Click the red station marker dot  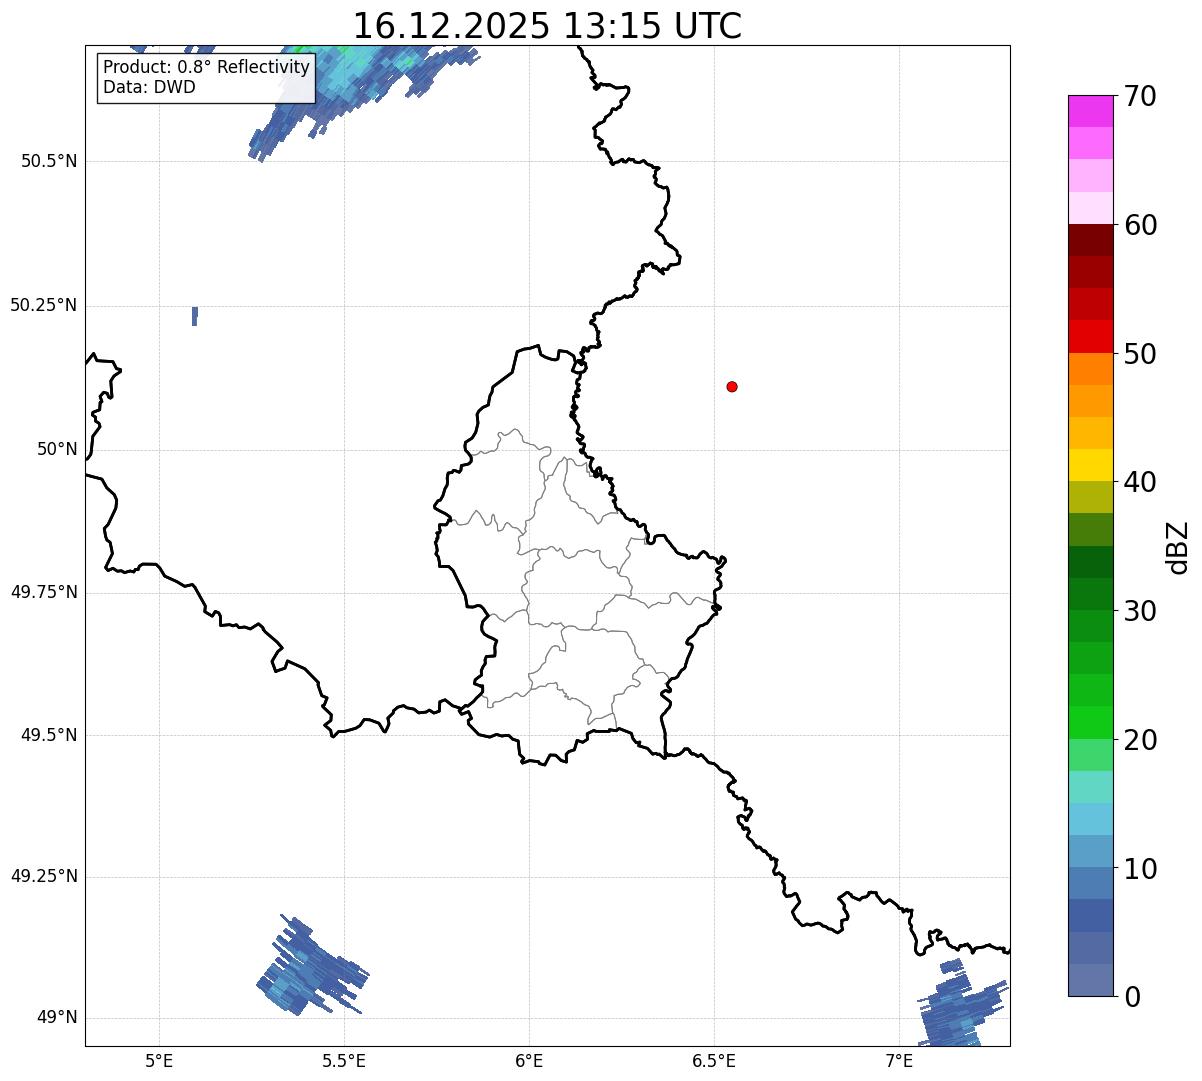pos(732,386)
